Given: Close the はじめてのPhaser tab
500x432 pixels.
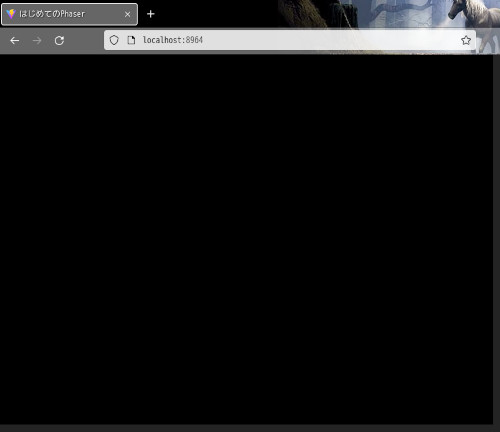Looking at the screenshot, I should tap(127, 14).
